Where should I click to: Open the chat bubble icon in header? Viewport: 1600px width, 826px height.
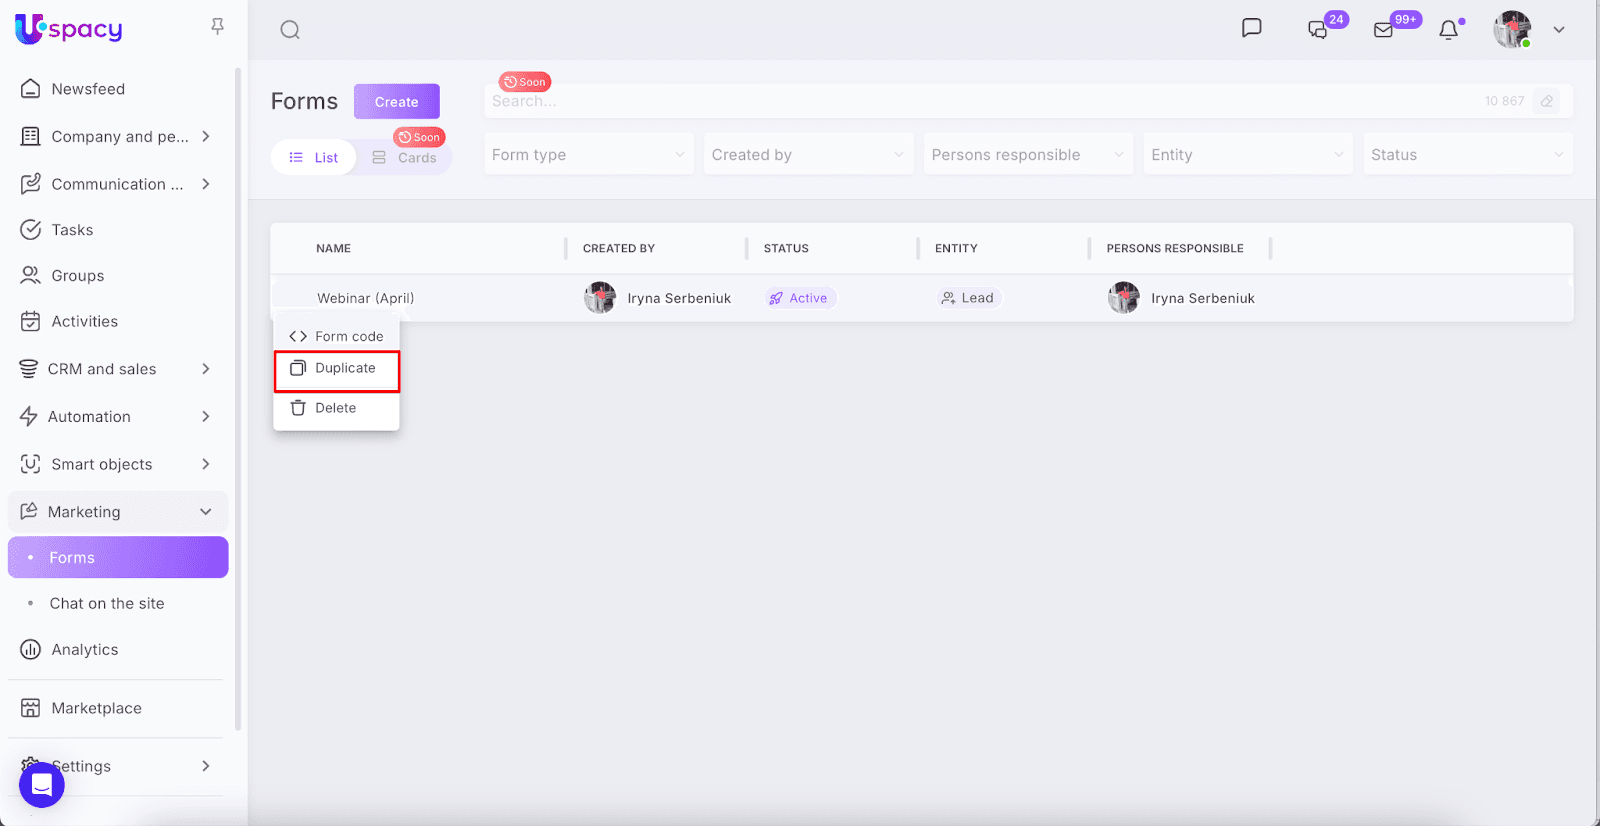pos(1251,28)
